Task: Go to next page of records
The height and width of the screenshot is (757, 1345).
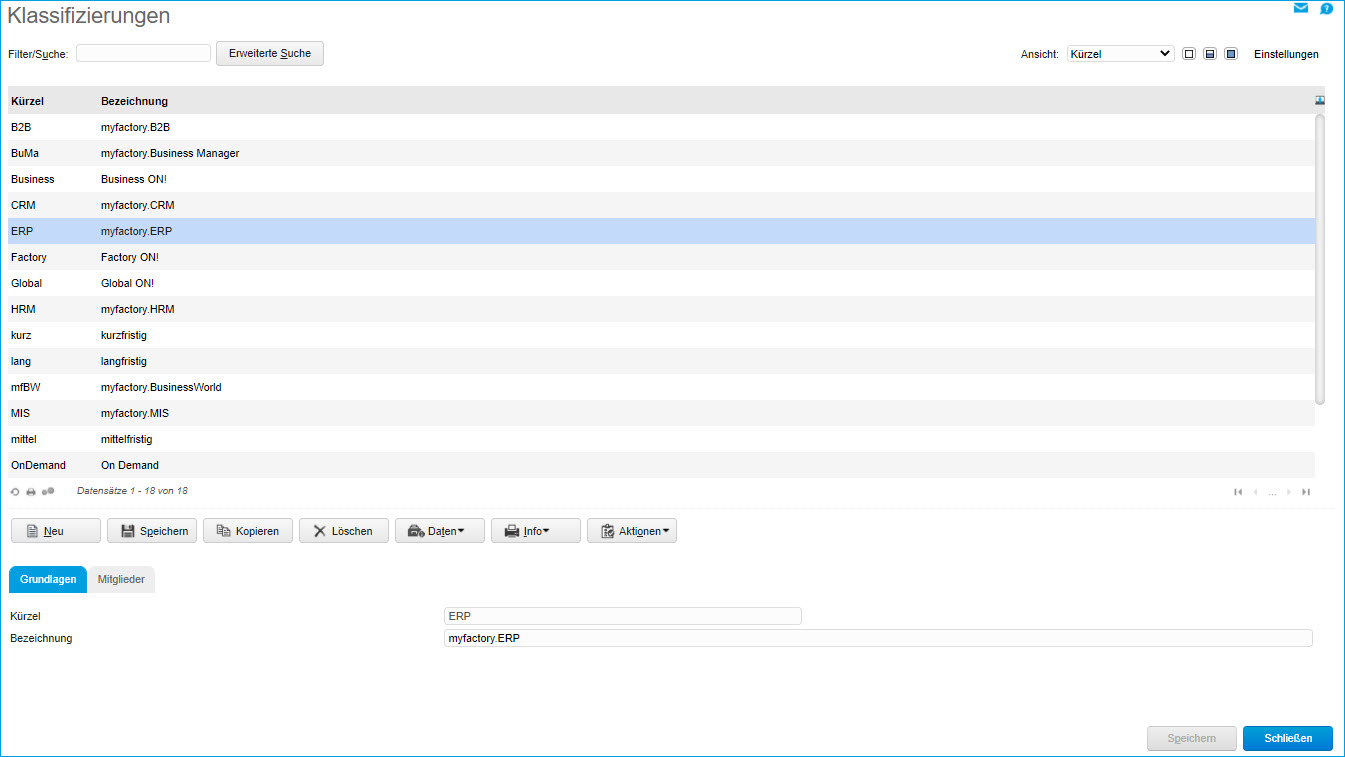Action: pyautogui.click(x=1289, y=492)
